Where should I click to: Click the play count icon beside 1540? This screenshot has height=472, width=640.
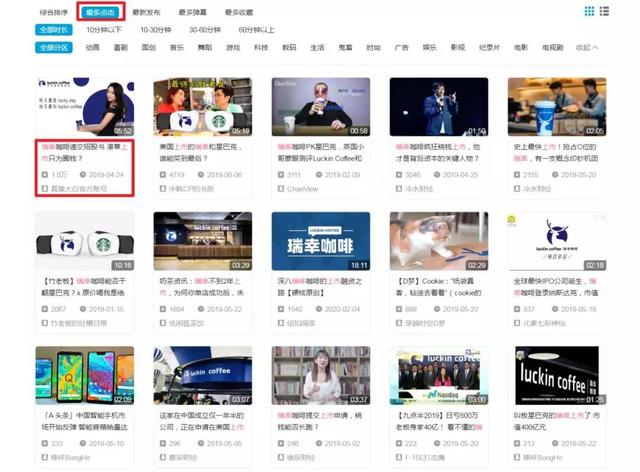click(281, 309)
